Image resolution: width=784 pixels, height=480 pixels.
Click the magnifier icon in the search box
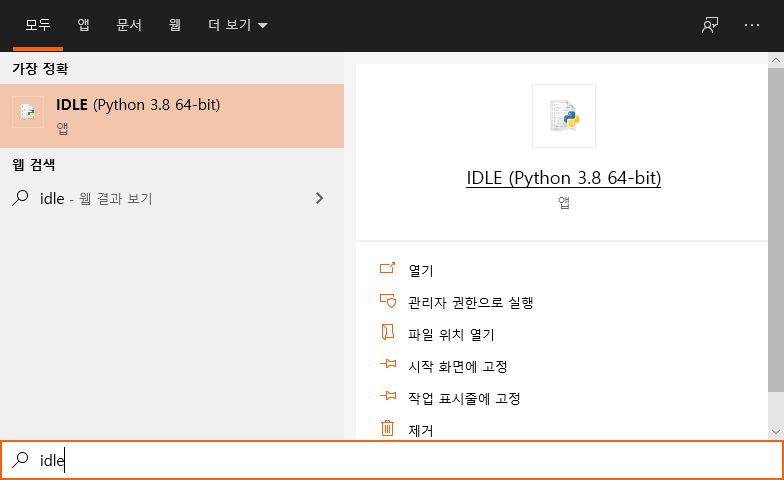click(20, 460)
